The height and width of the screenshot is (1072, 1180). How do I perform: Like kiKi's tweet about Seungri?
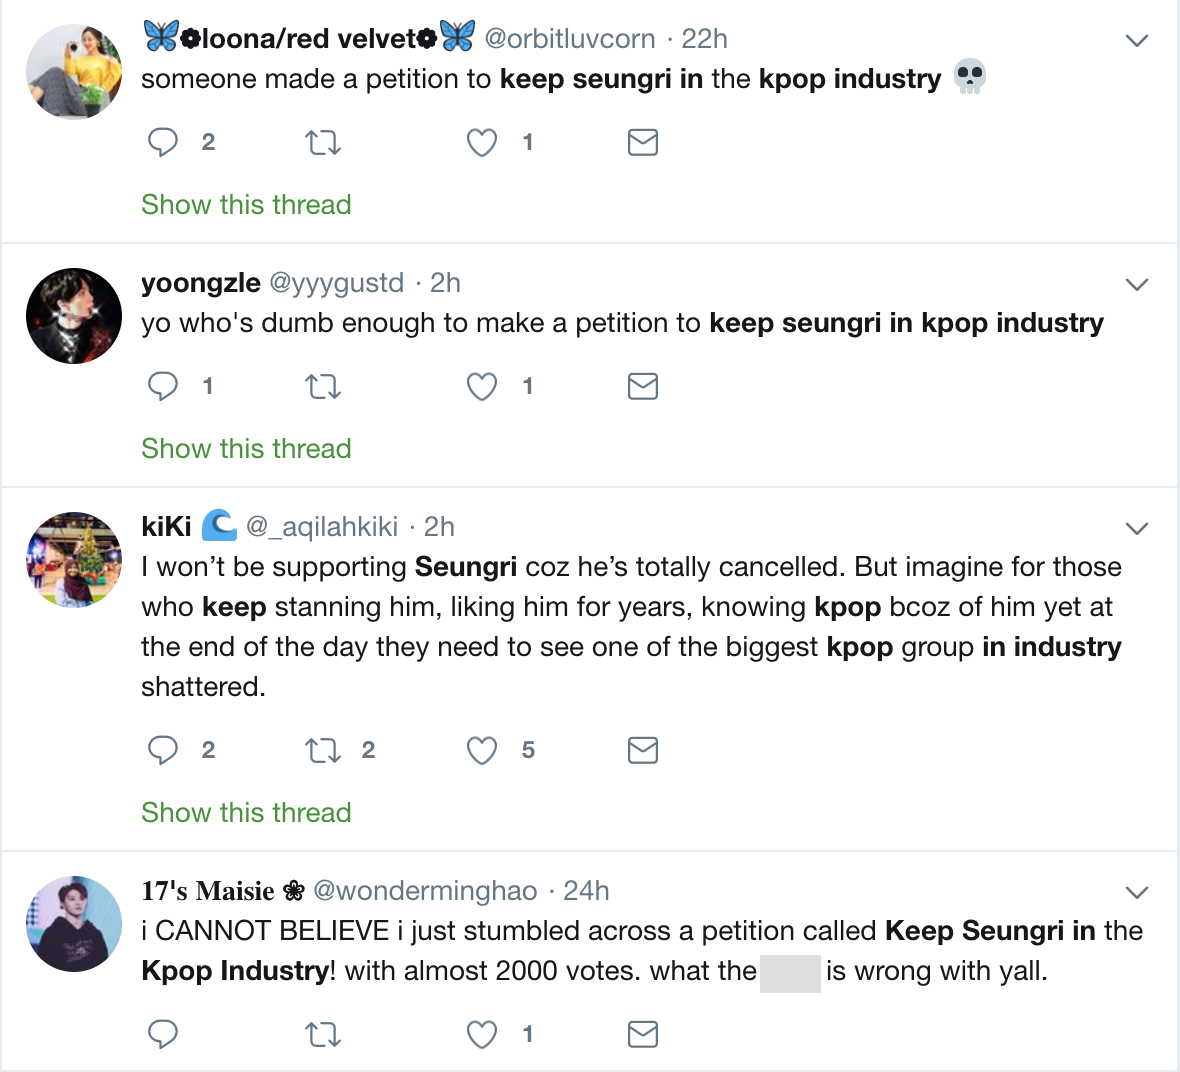point(482,750)
